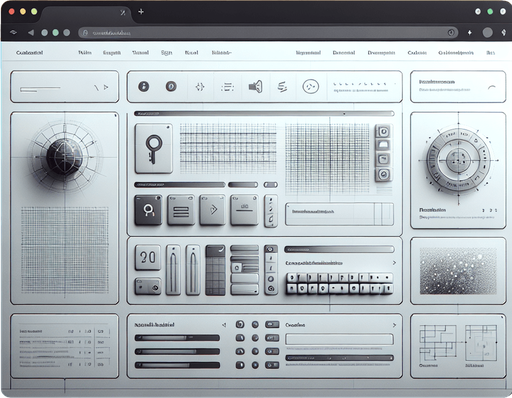Select the hamburger lines square button

coord(181,210)
